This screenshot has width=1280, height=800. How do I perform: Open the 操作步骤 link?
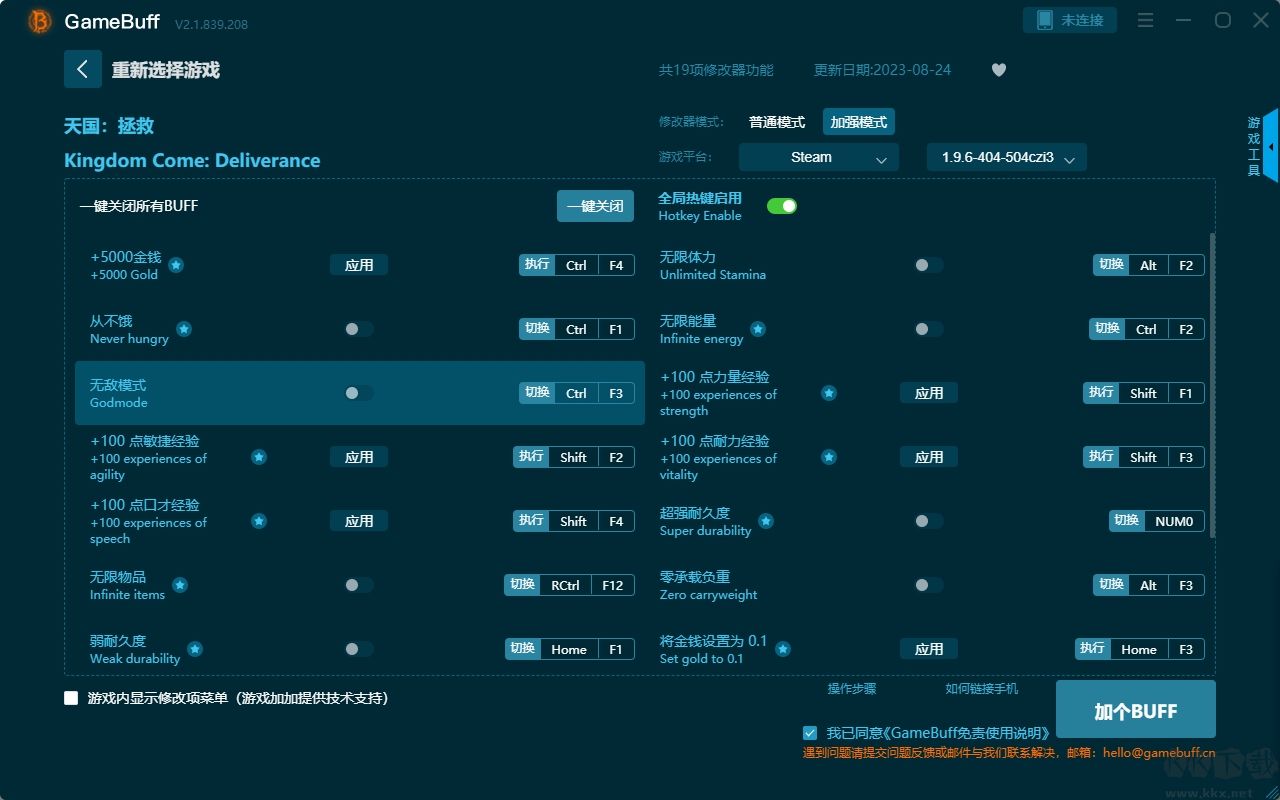(852, 689)
